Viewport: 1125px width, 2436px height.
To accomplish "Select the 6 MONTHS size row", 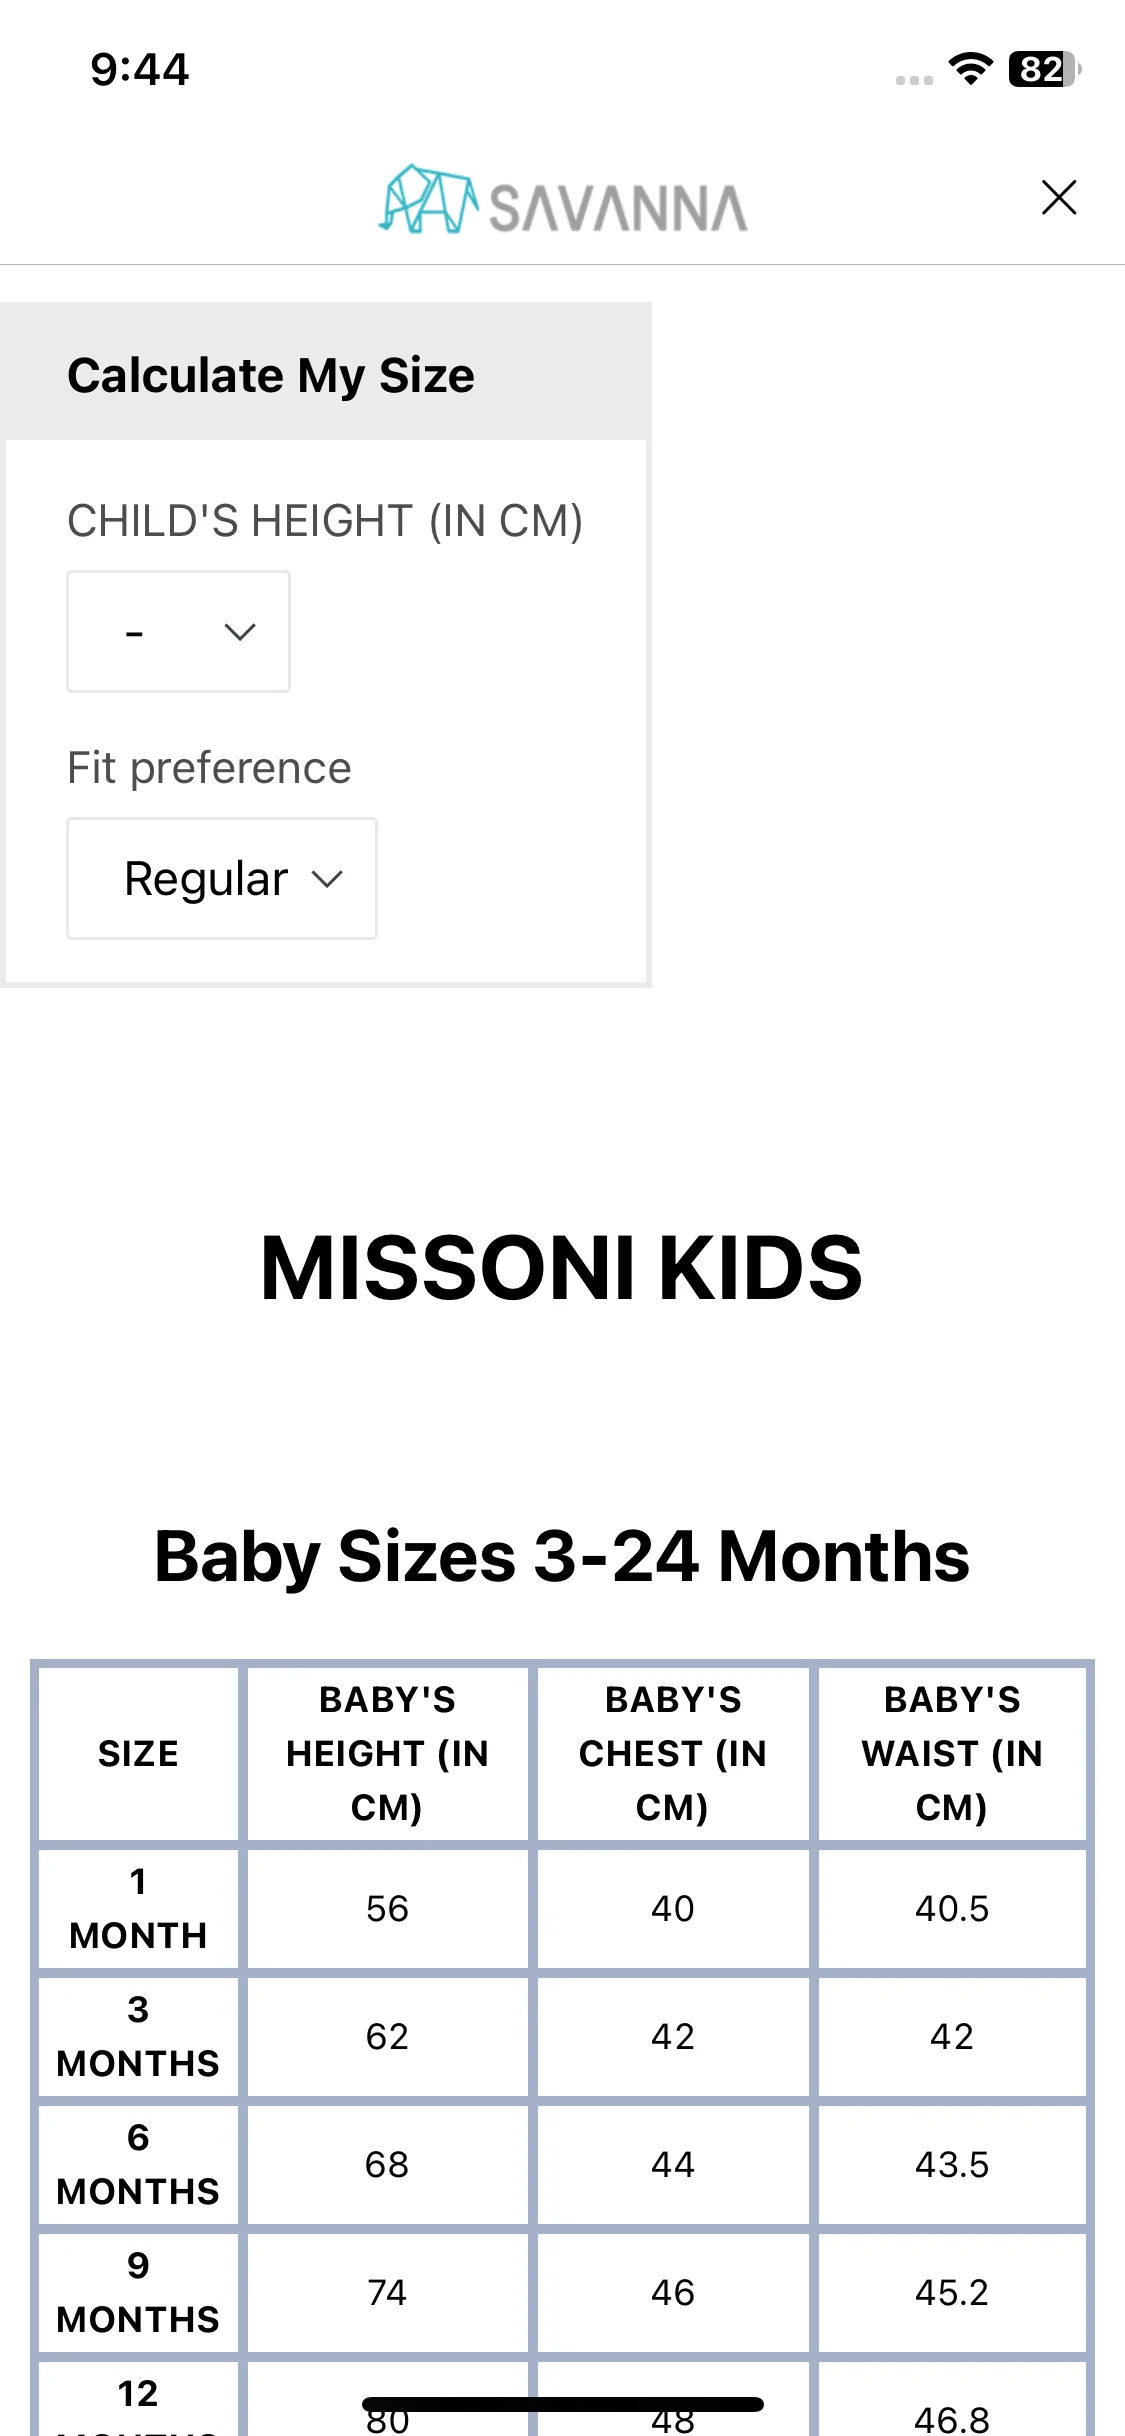I will 563,2164.
